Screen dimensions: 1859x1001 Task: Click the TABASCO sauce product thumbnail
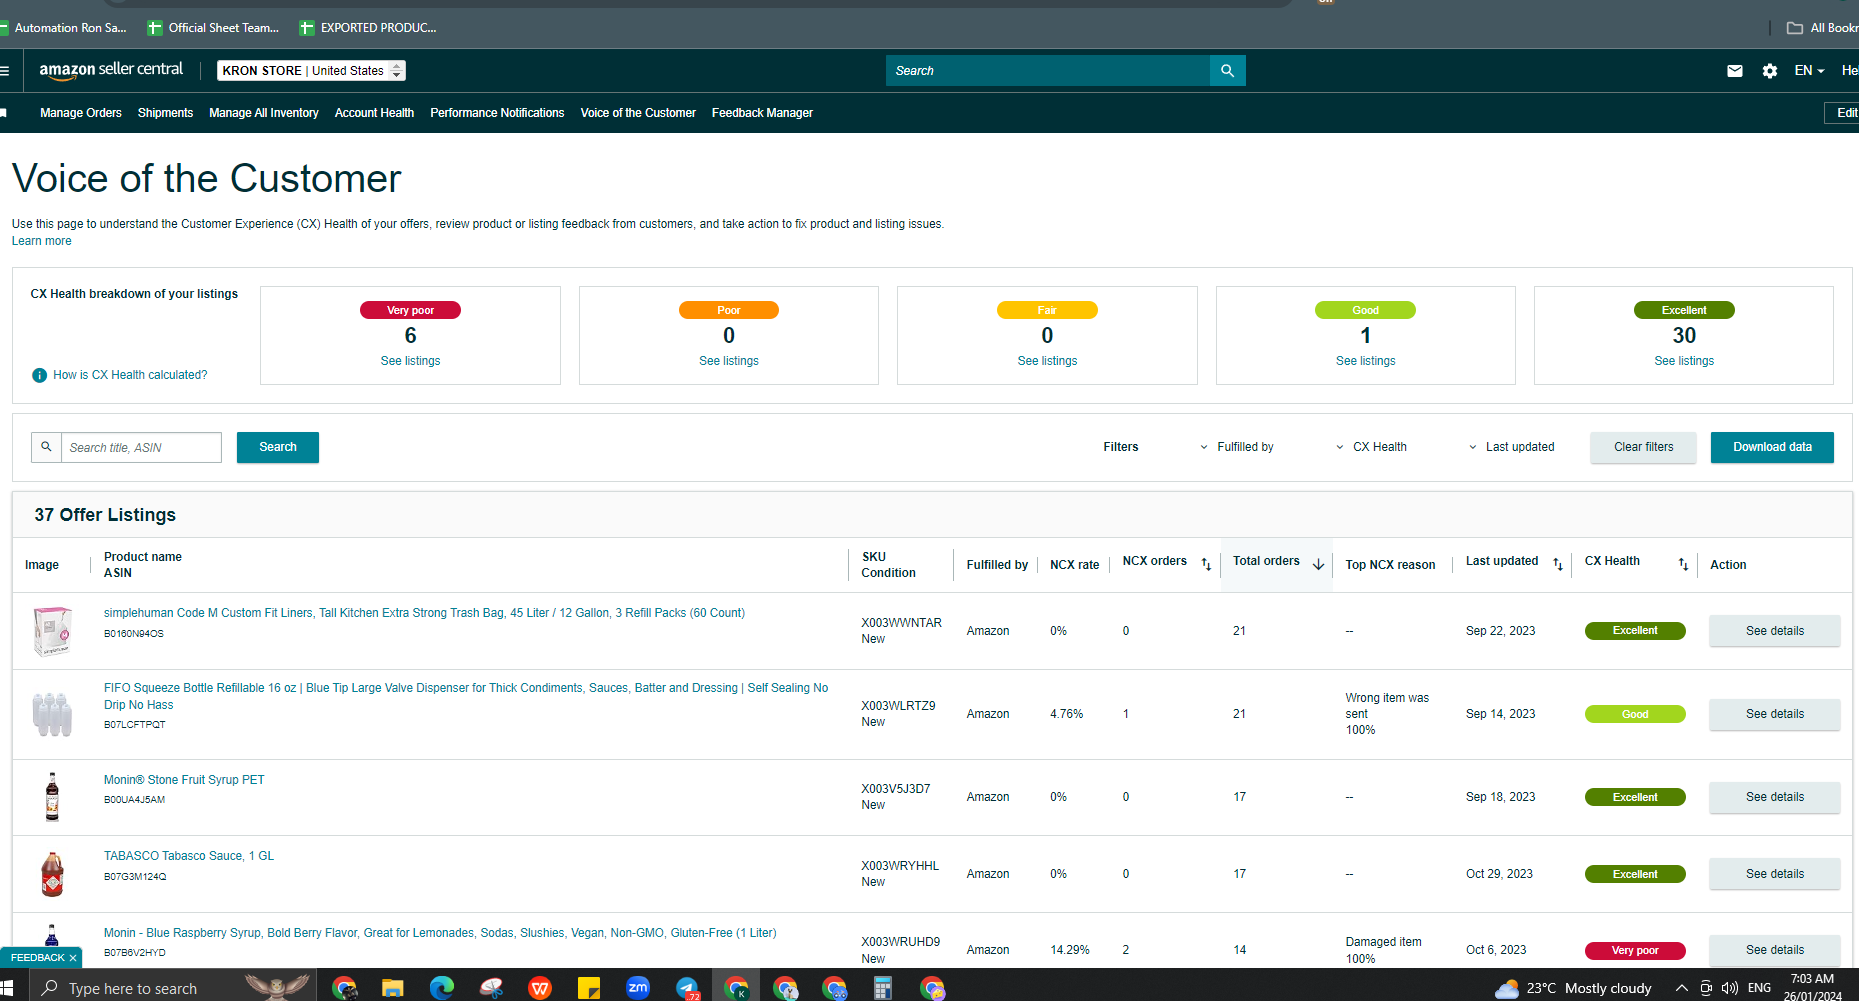pyautogui.click(x=52, y=874)
